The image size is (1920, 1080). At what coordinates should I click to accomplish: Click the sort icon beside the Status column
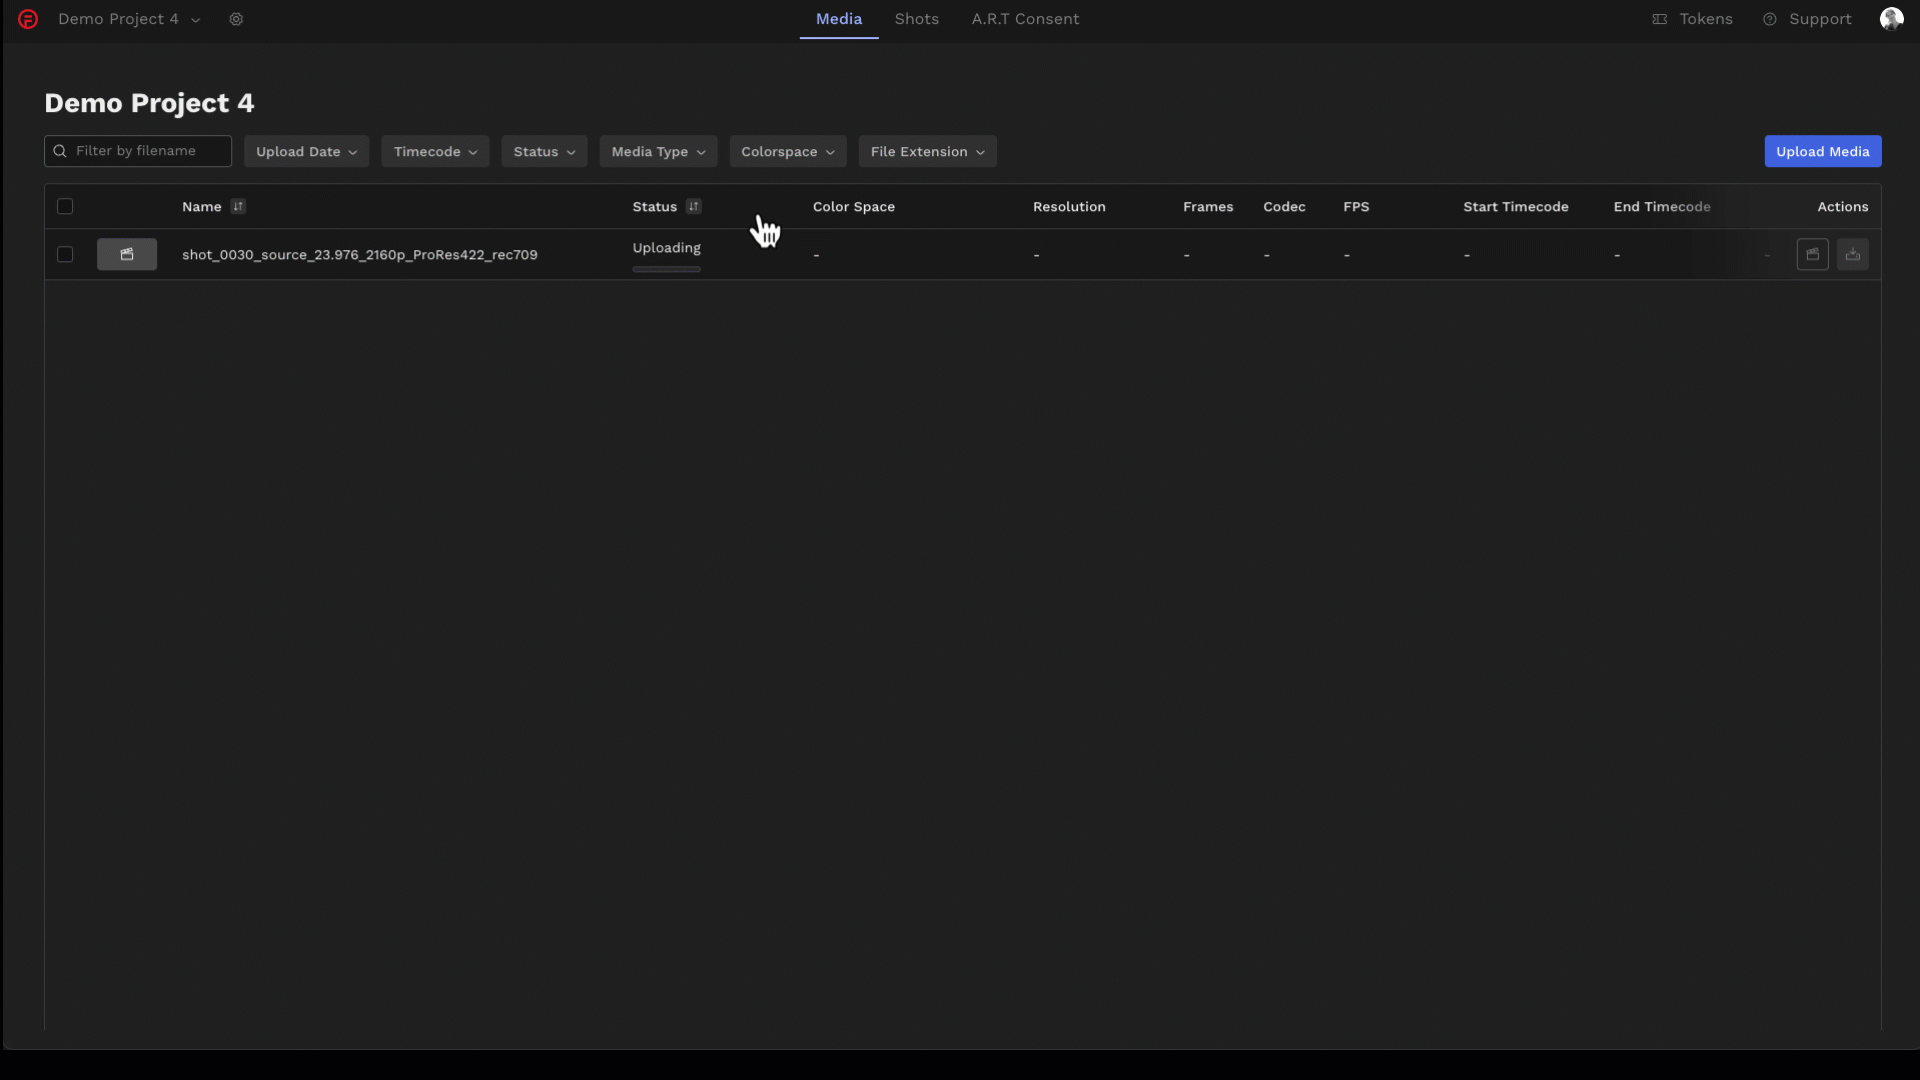tap(693, 207)
